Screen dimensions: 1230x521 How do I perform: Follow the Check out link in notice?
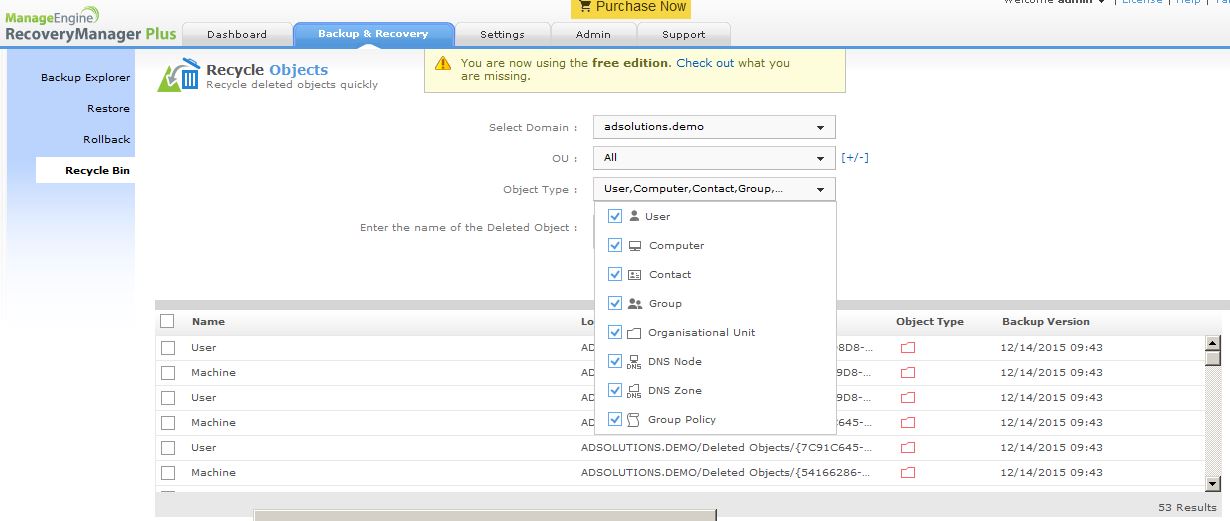pos(705,63)
